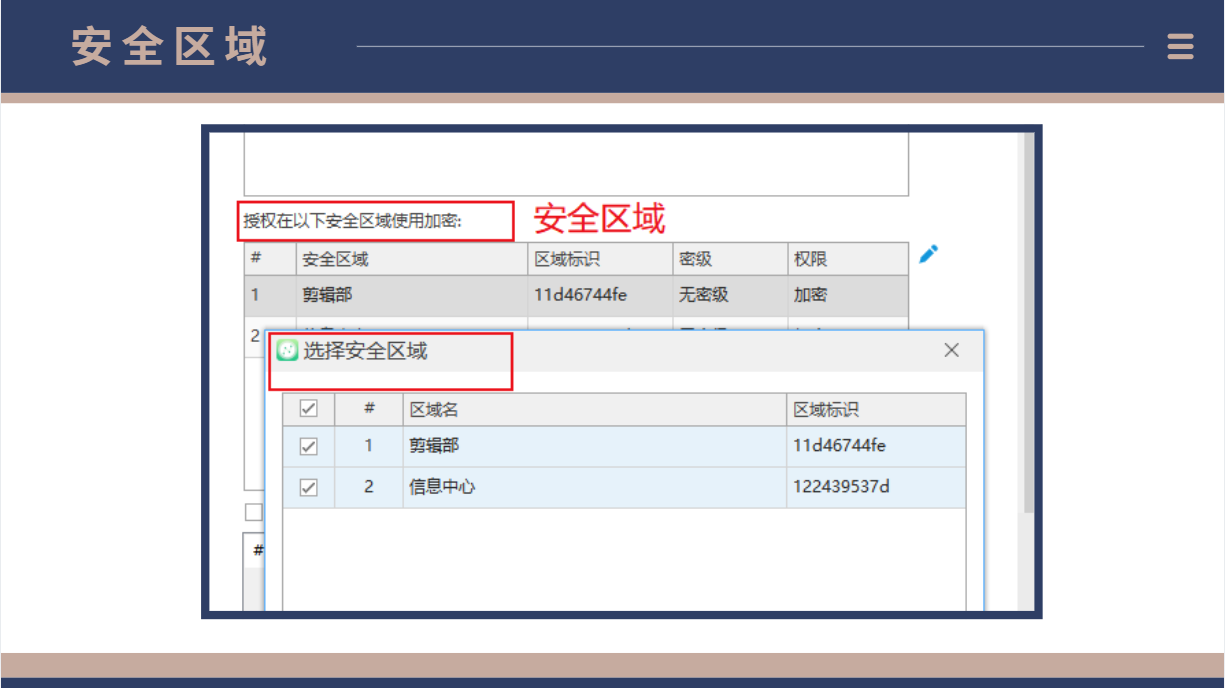Click the 区域标识 column header in dialog
The width and height of the screenshot is (1225, 688).
pos(875,410)
